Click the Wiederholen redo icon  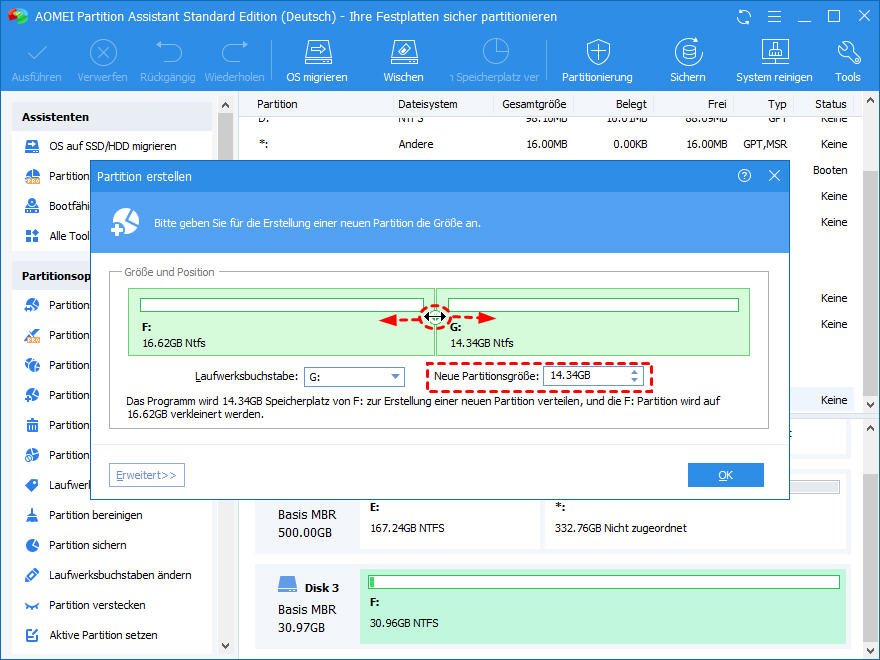tap(234, 53)
